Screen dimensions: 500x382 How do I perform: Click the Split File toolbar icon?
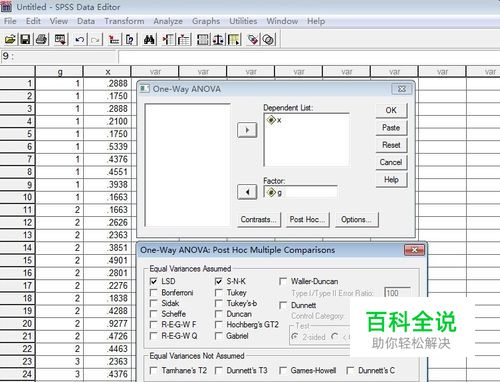[203, 40]
